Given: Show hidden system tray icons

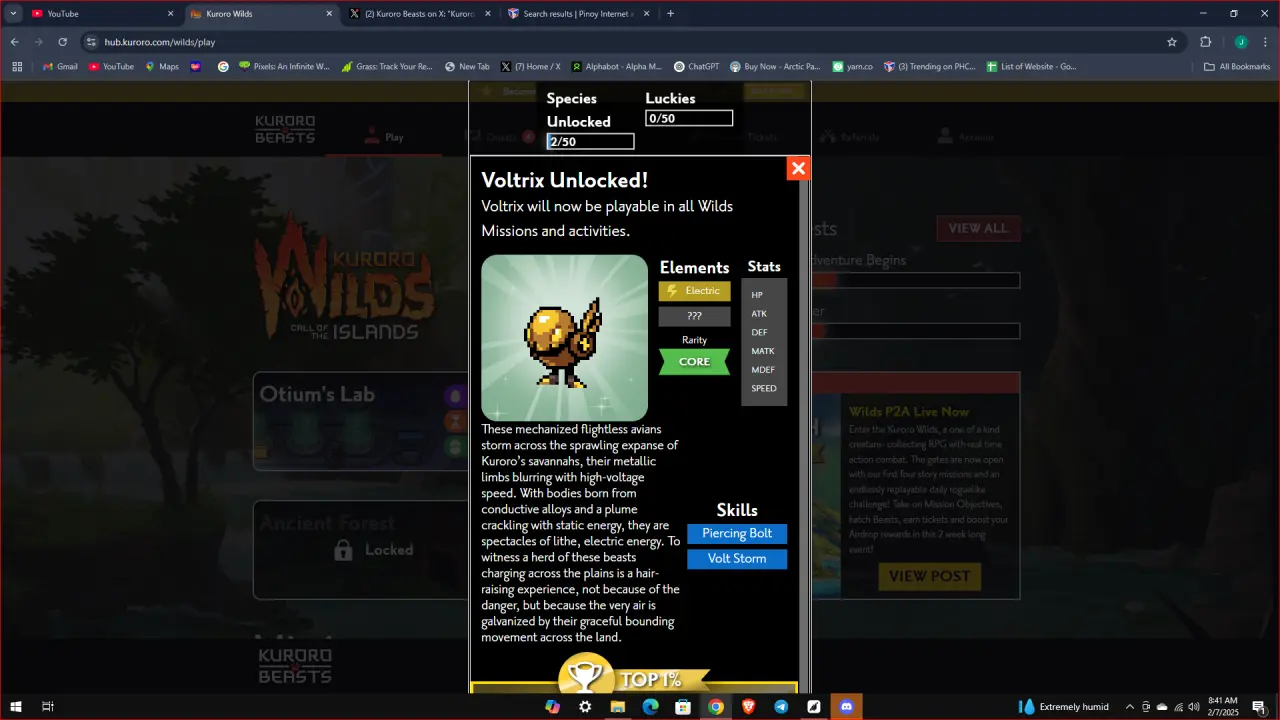Looking at the screenshot, I should click(1130, 706).
